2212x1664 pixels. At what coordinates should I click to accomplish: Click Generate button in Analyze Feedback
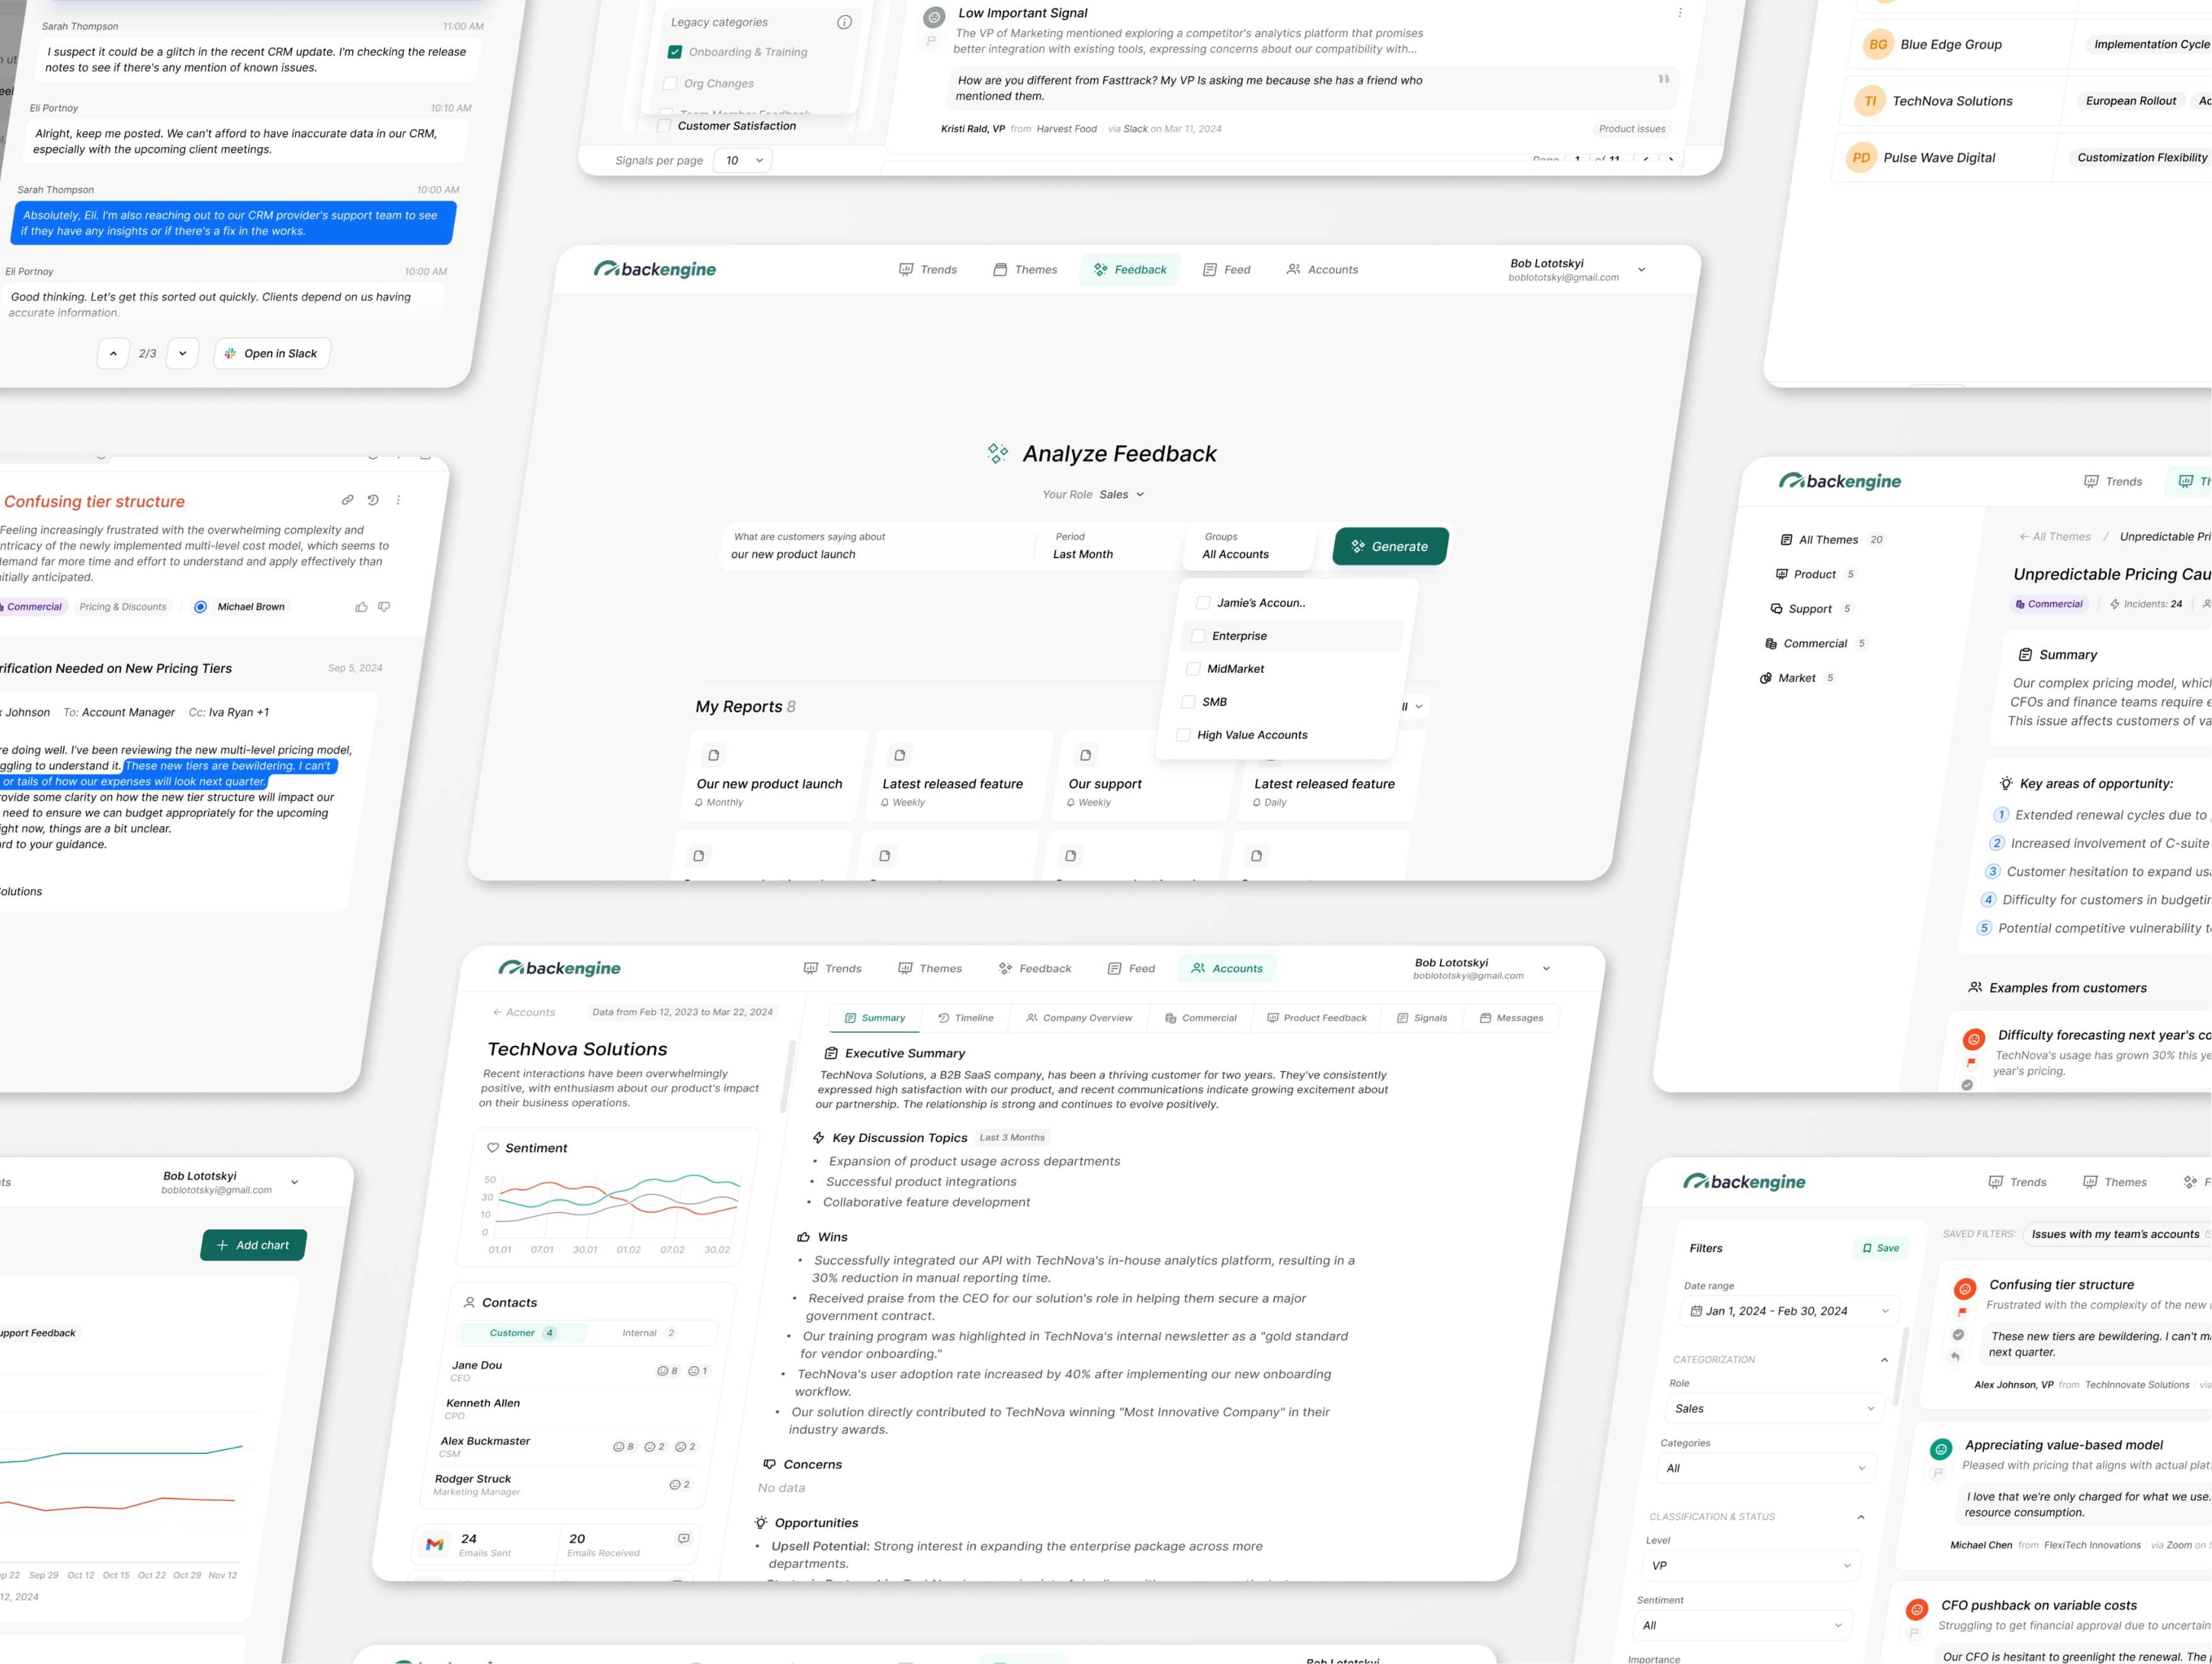(x=1390, y=546)
